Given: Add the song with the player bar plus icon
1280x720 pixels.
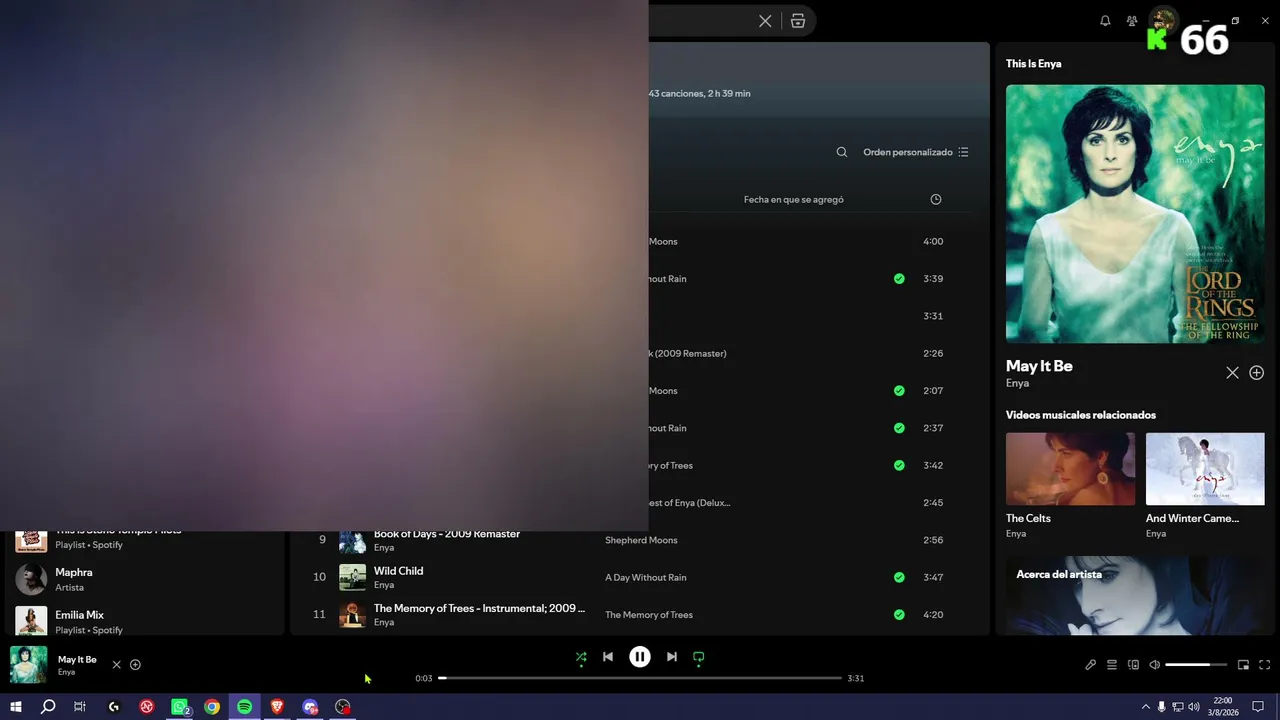Looking at the screenshot, I should (136, 665).
